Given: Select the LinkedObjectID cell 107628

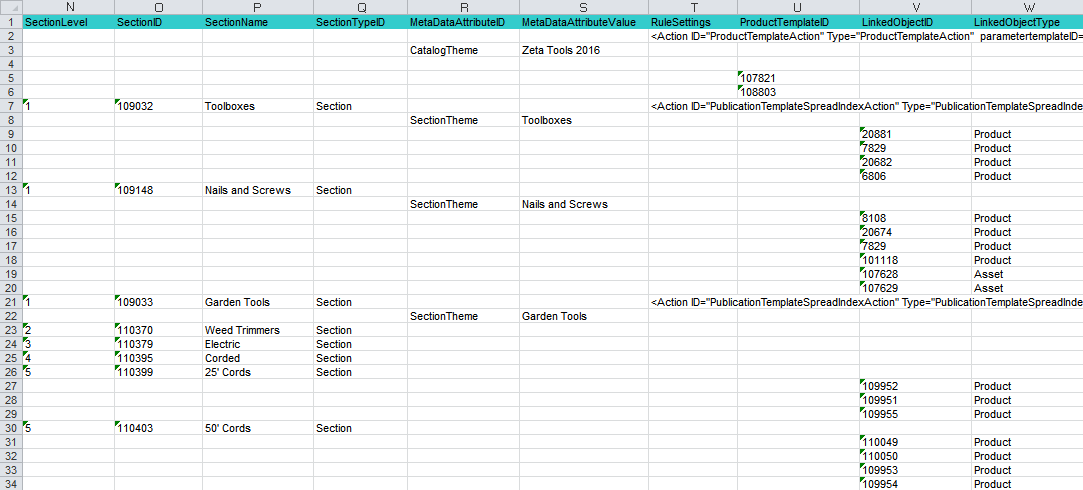Looking at the screenshot, I should pyautogui.click(x=915, y=274).
